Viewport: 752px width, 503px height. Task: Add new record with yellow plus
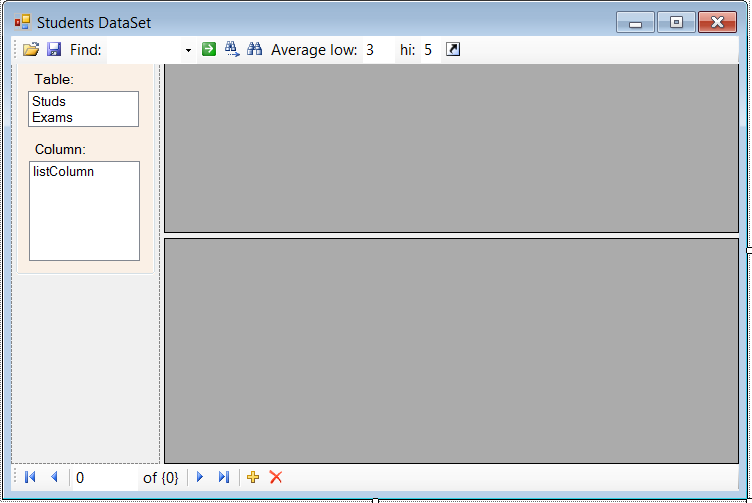[253, 477]
